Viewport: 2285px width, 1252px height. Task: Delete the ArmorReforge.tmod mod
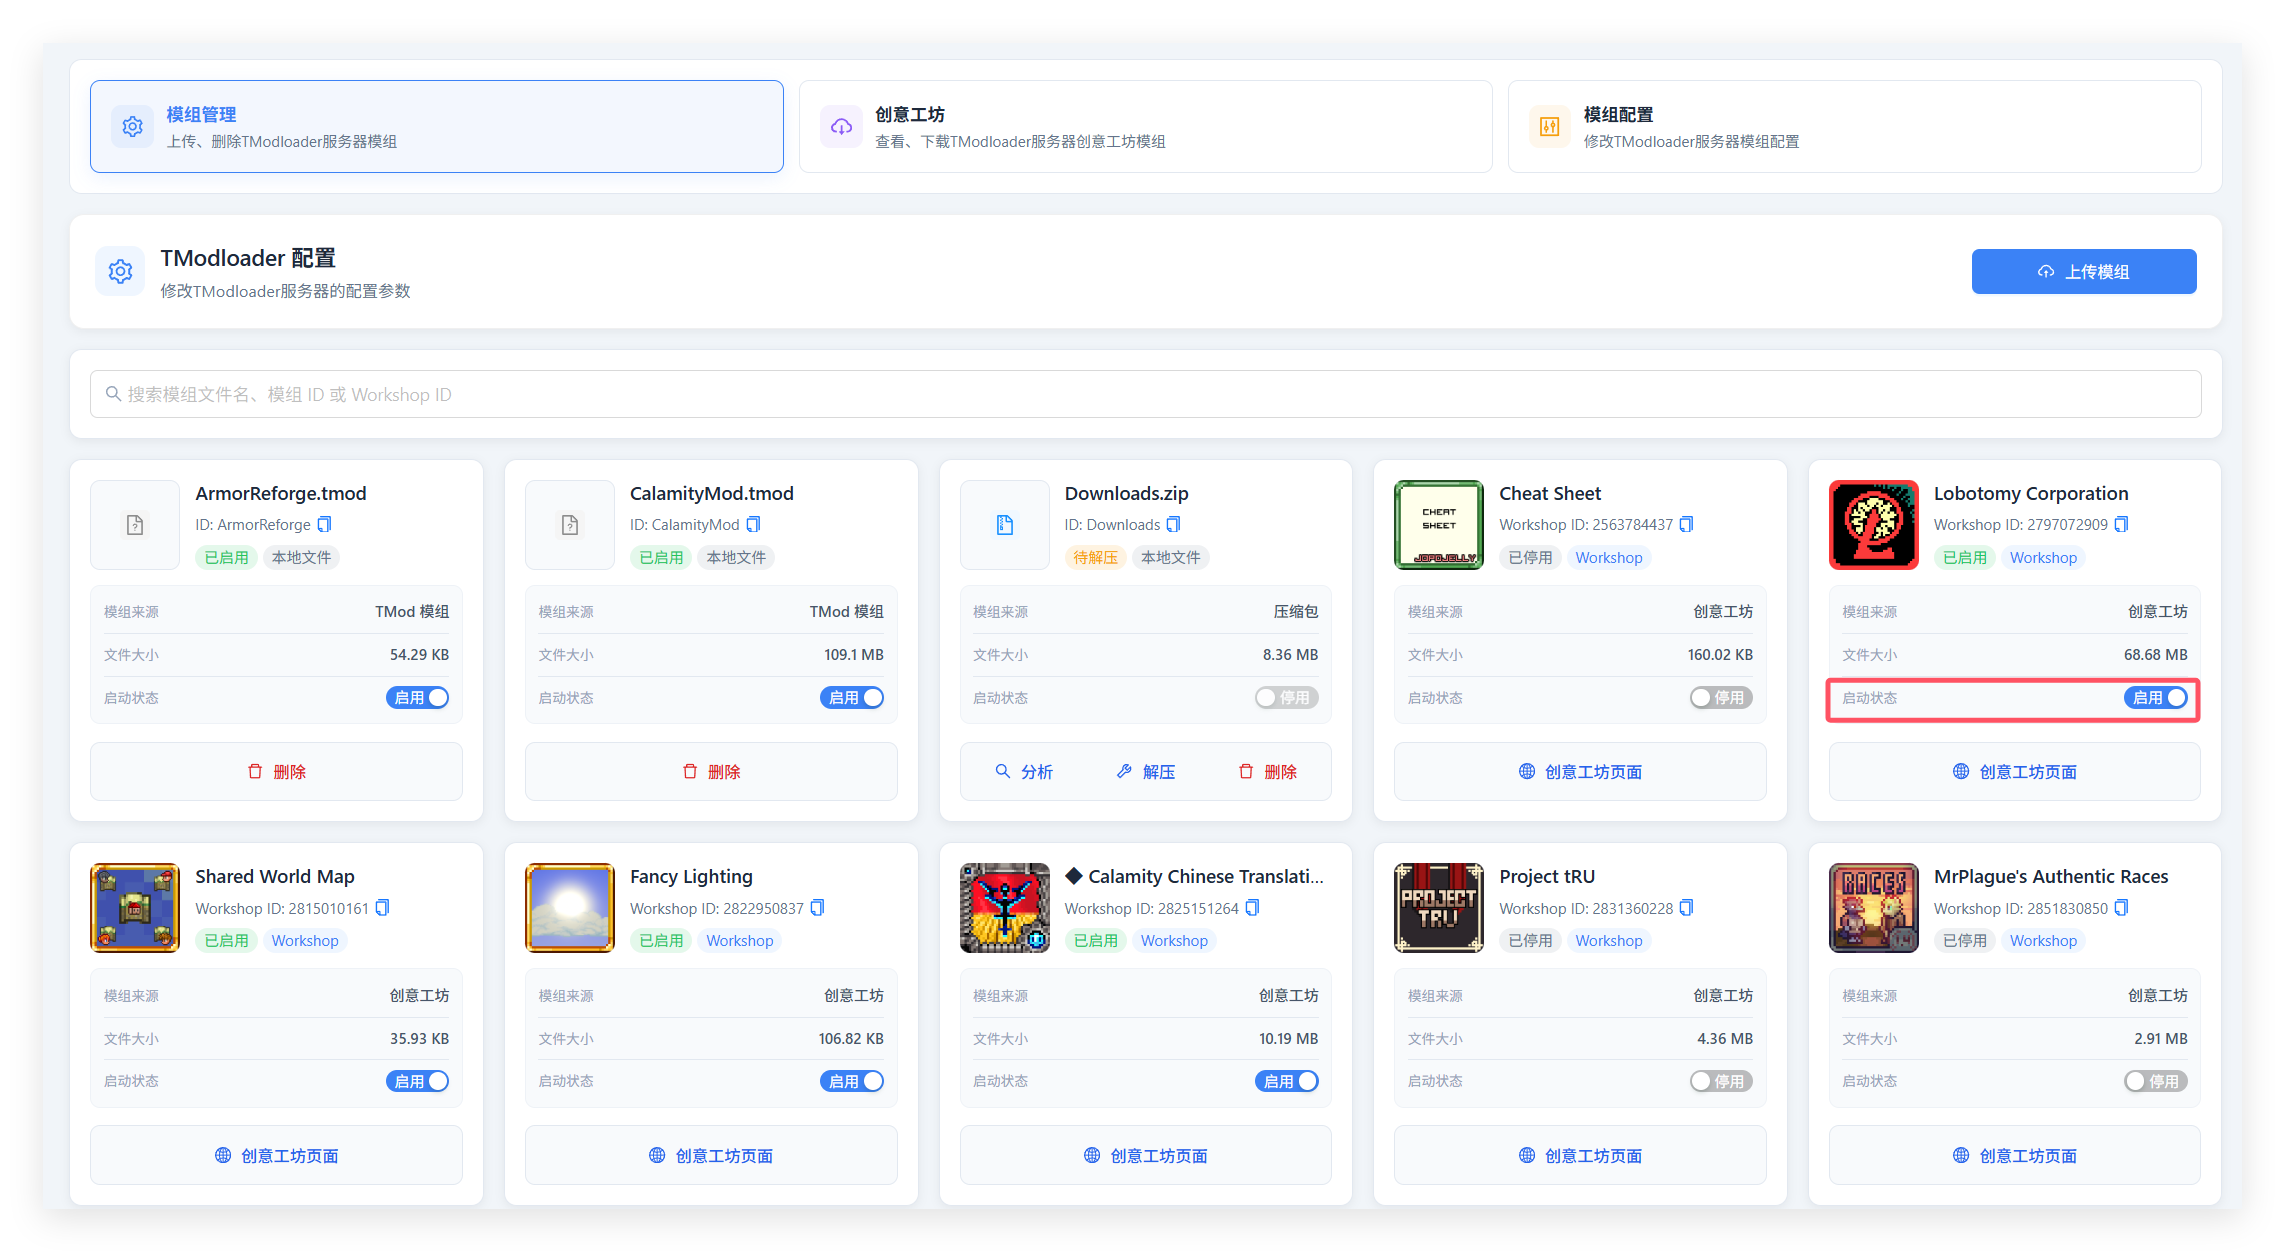click(x=277, y=771)
